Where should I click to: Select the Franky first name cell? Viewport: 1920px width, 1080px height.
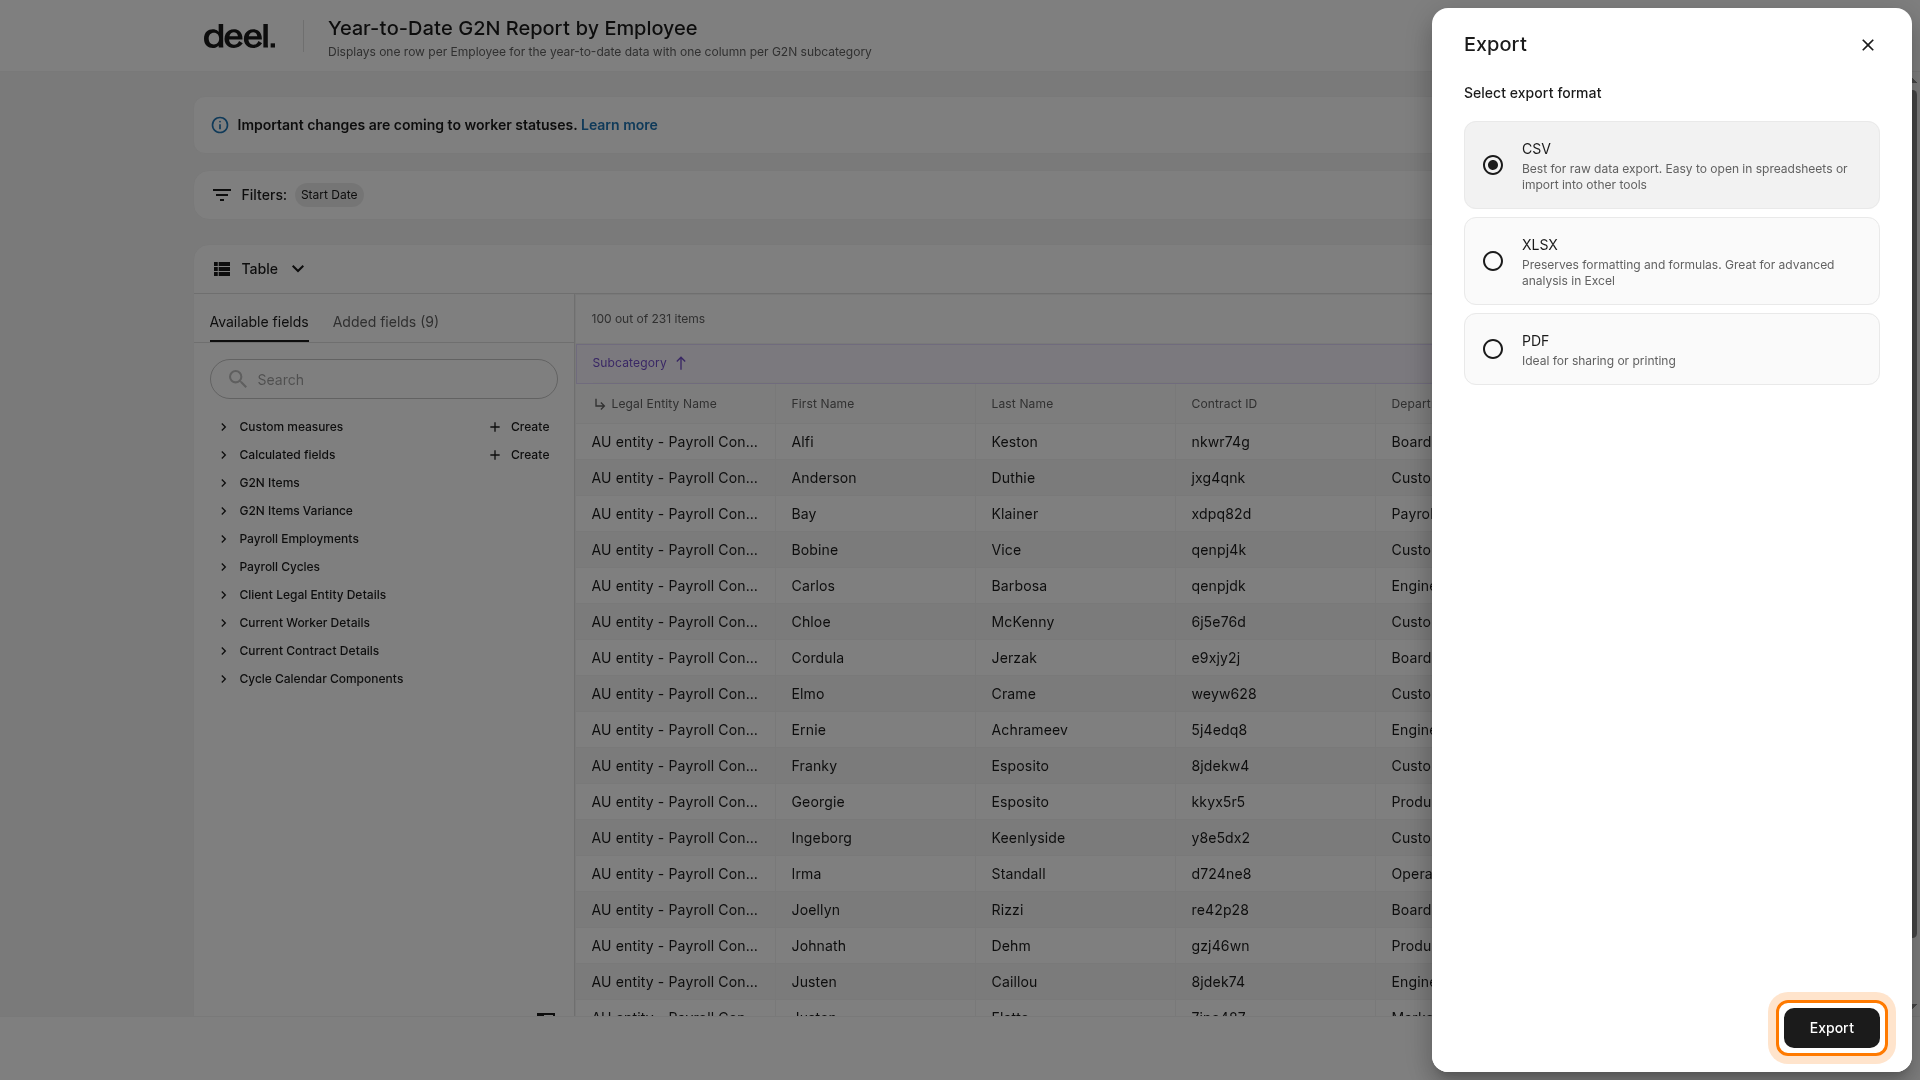click(875, 766)
